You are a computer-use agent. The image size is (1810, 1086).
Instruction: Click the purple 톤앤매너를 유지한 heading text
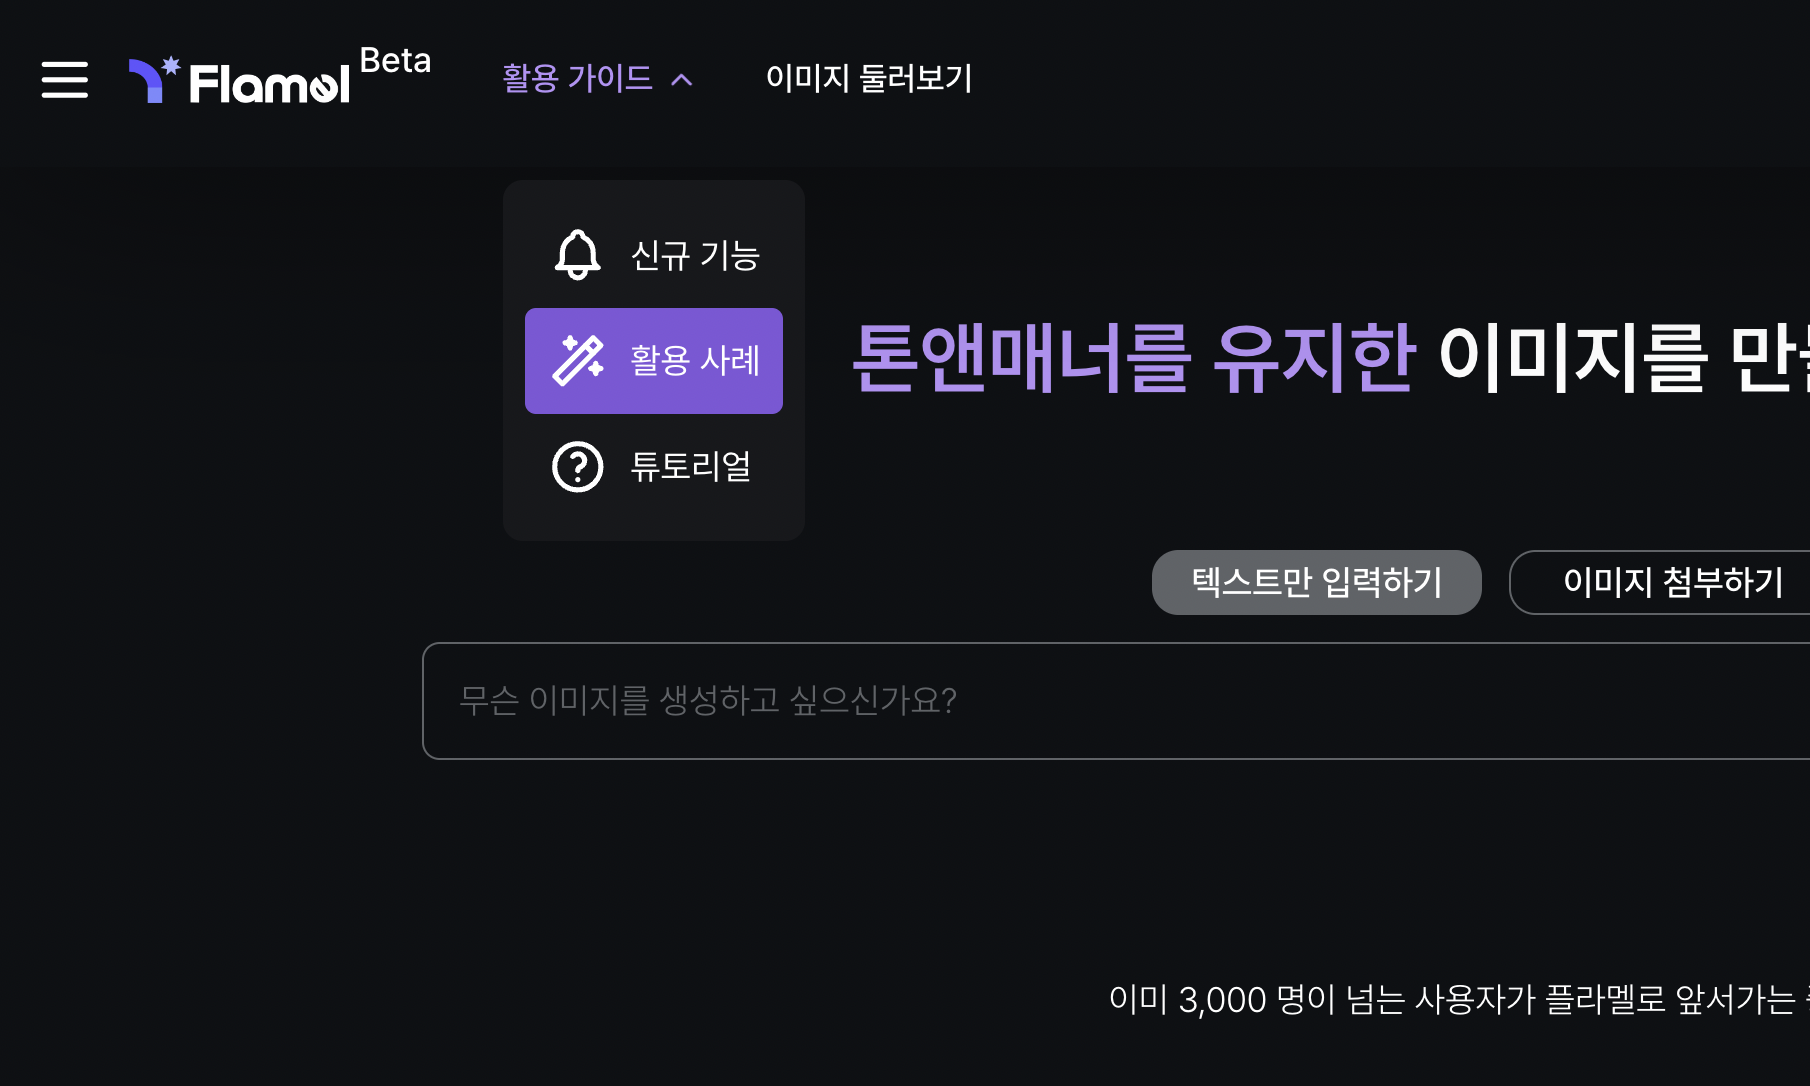1133,358
